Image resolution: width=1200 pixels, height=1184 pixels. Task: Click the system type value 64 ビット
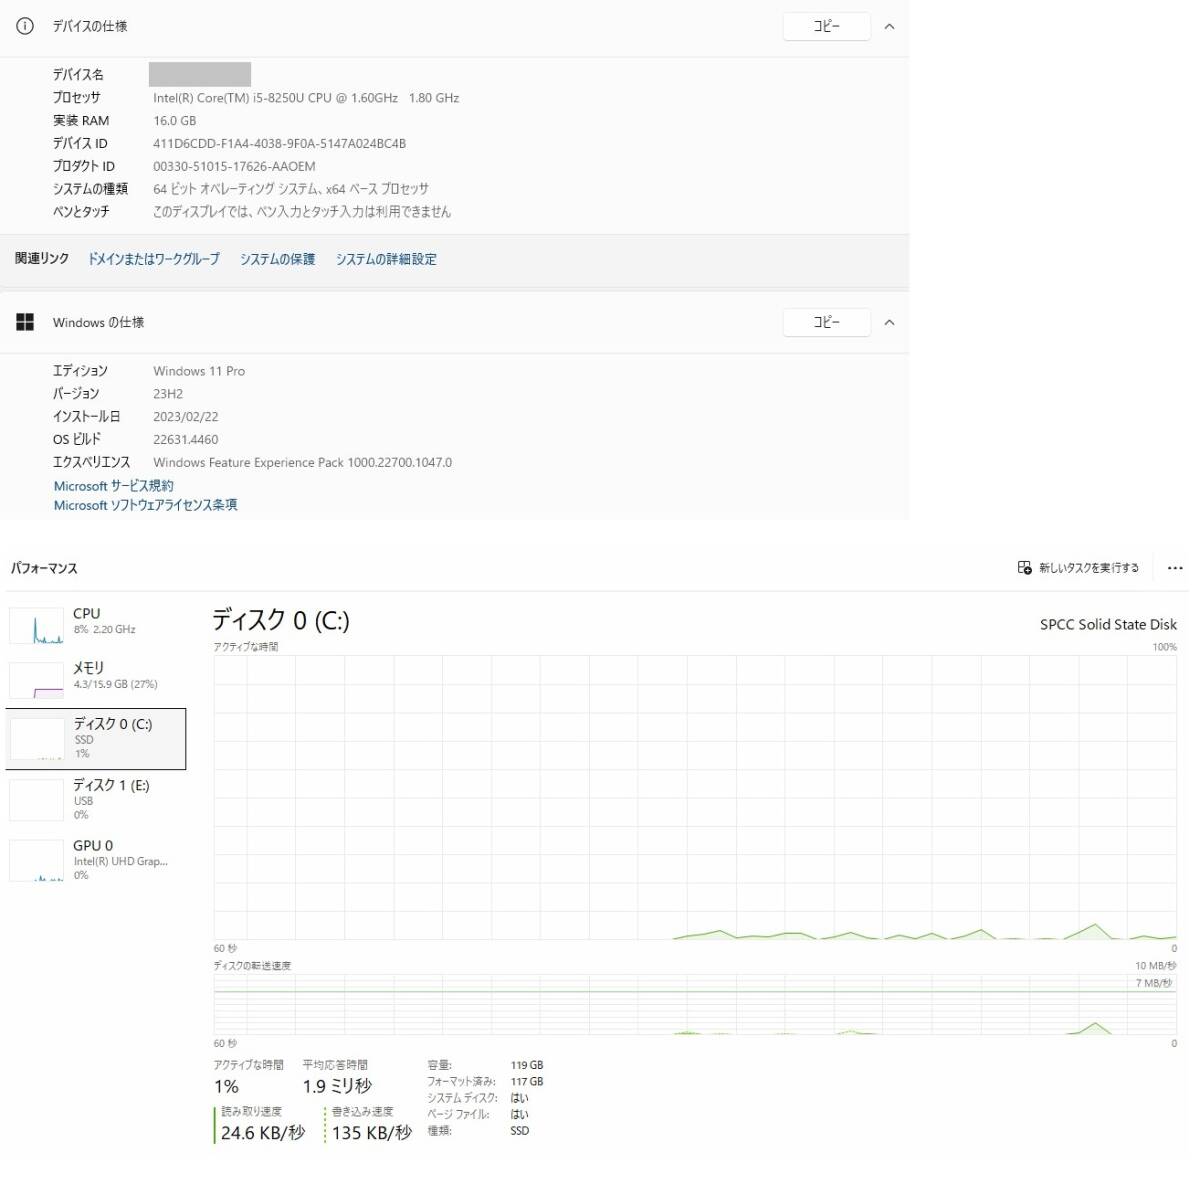pyautogui.click(x=291, y=189)
